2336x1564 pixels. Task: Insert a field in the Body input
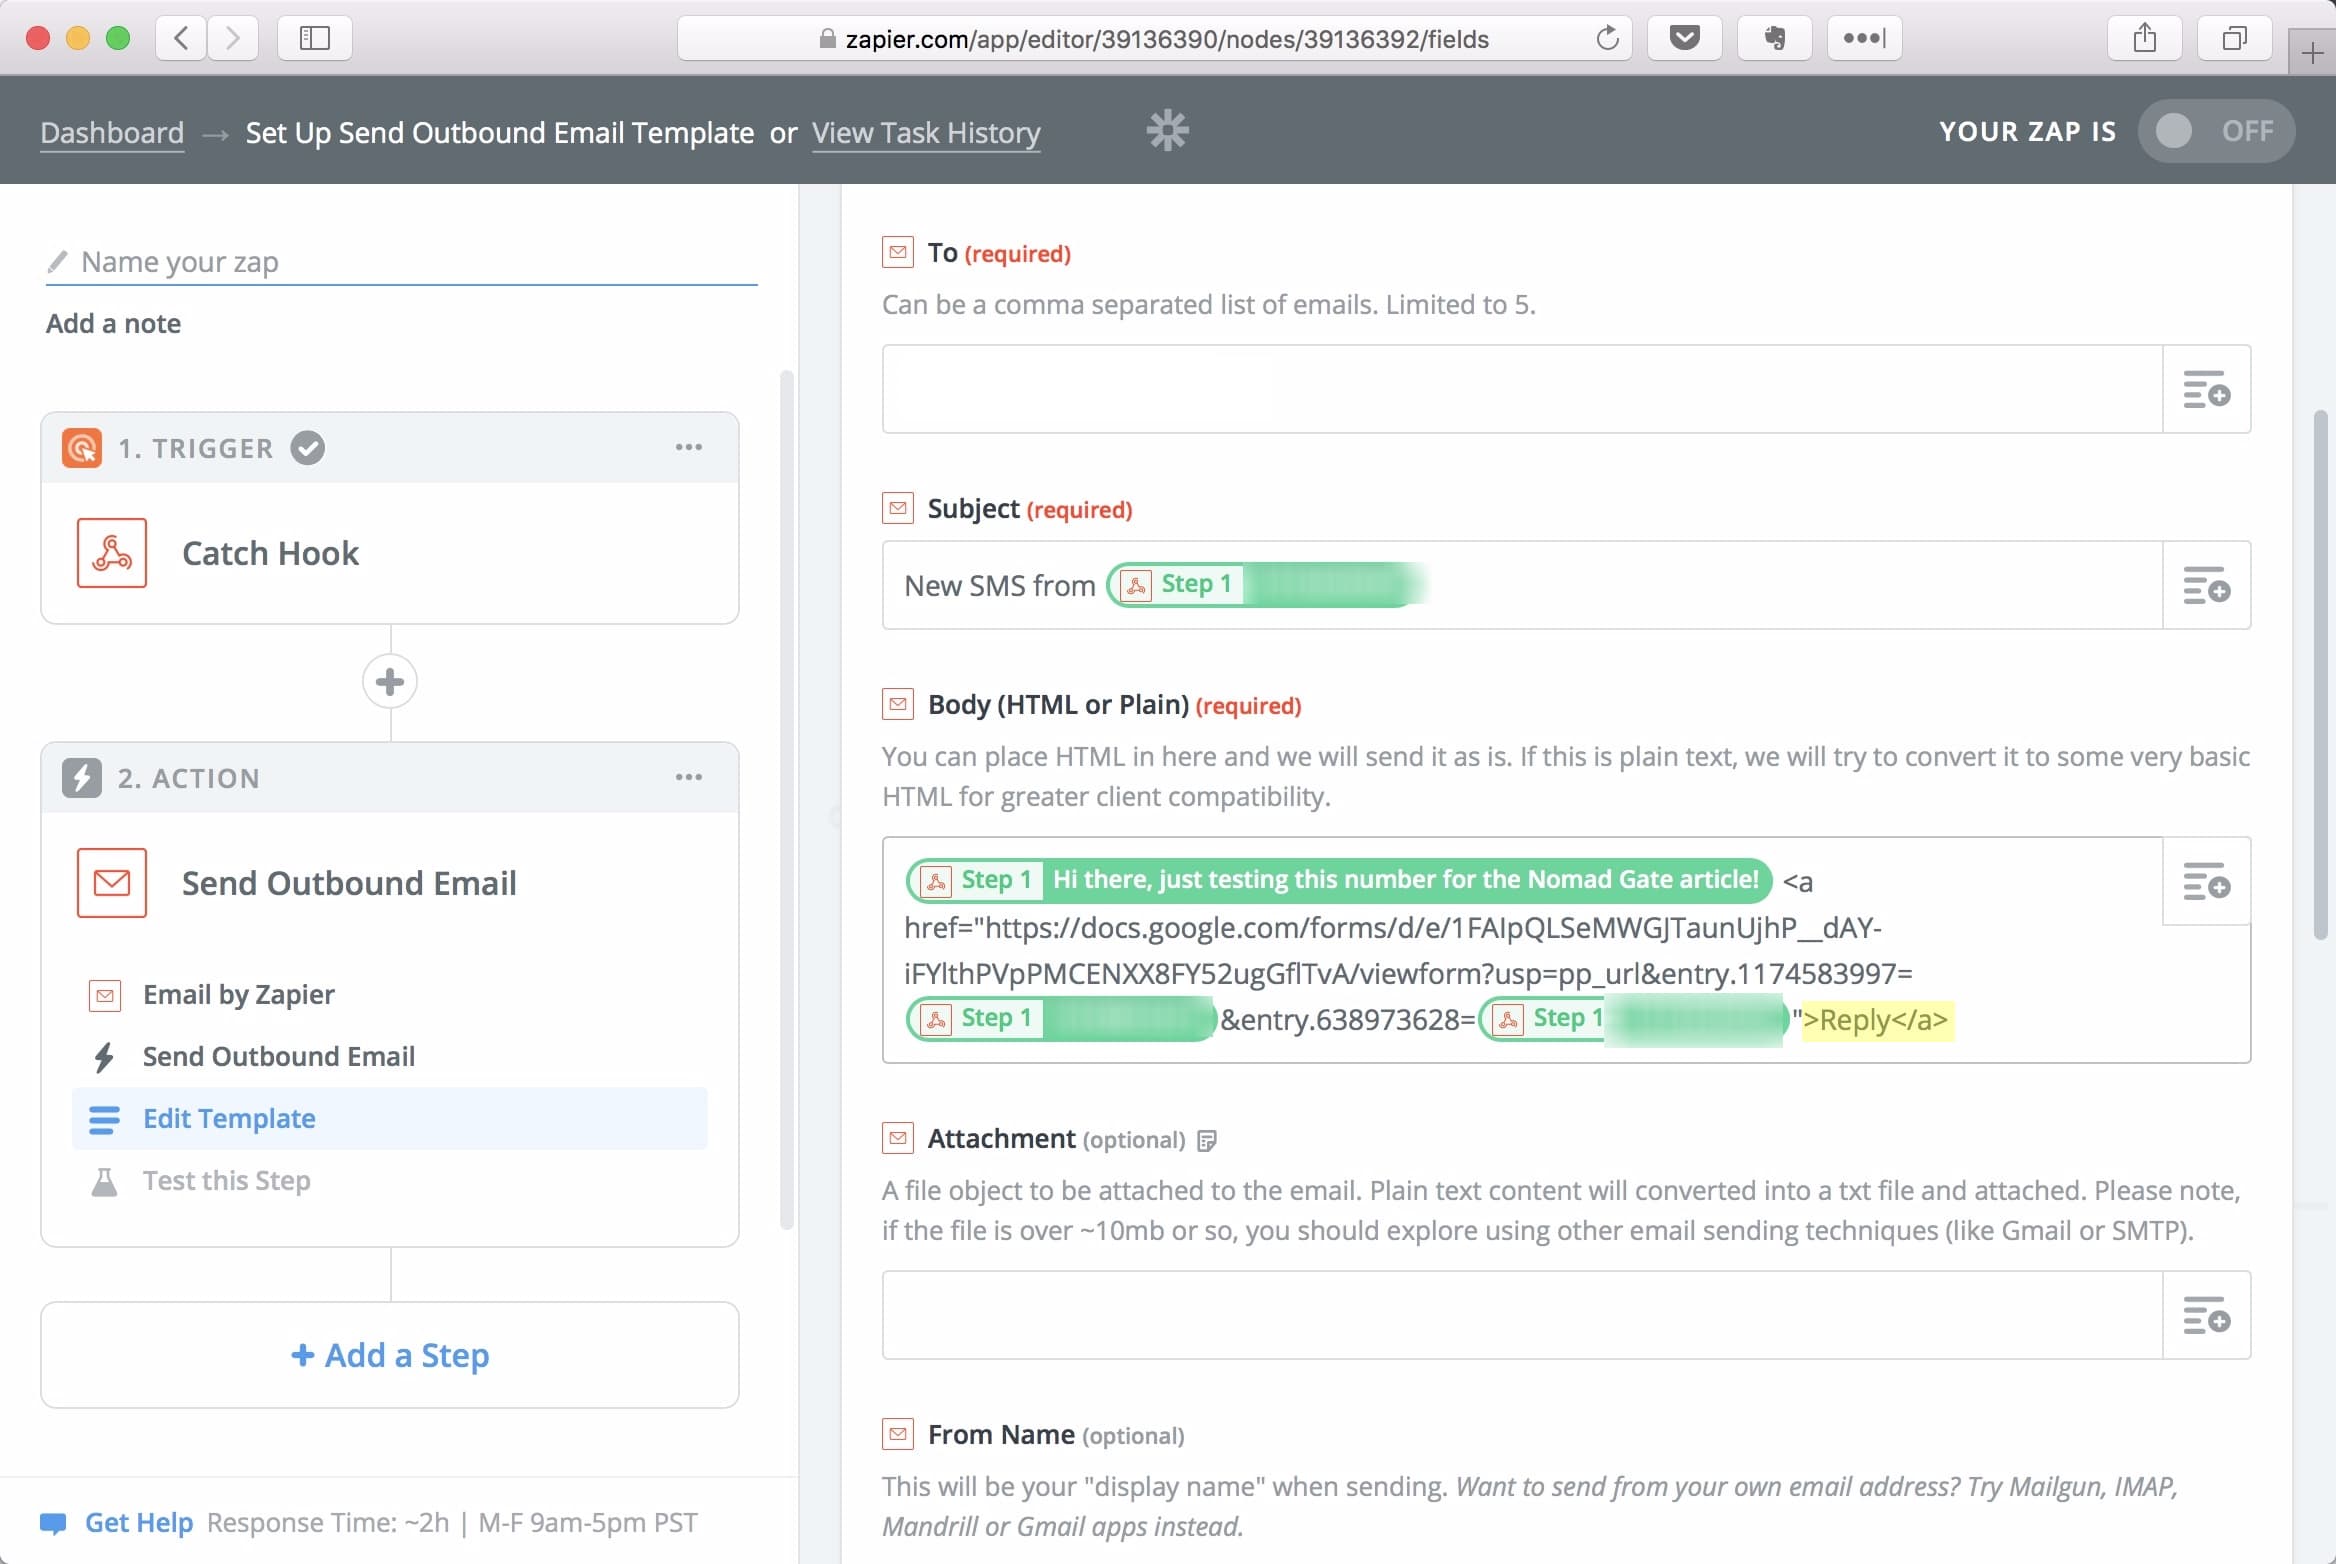pos(2206,882)
